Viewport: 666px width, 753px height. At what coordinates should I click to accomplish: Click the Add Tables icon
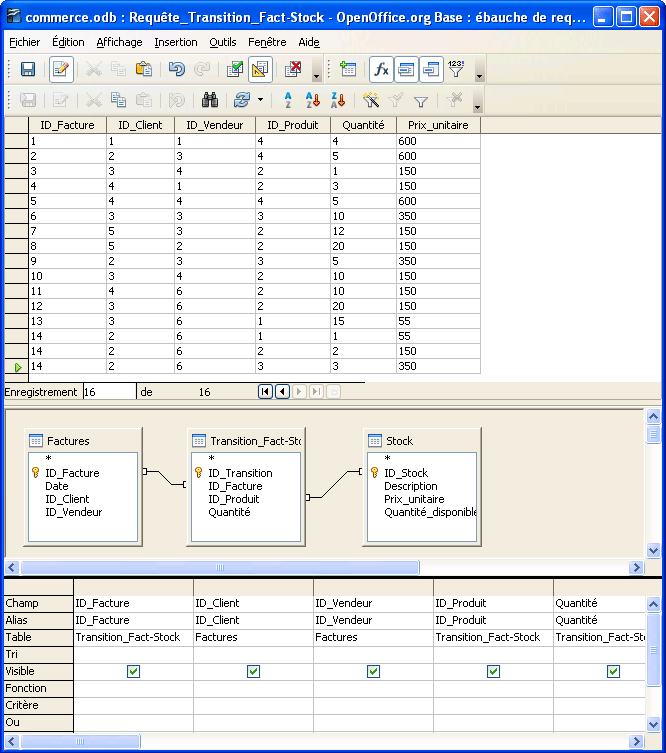click(348, 69)
